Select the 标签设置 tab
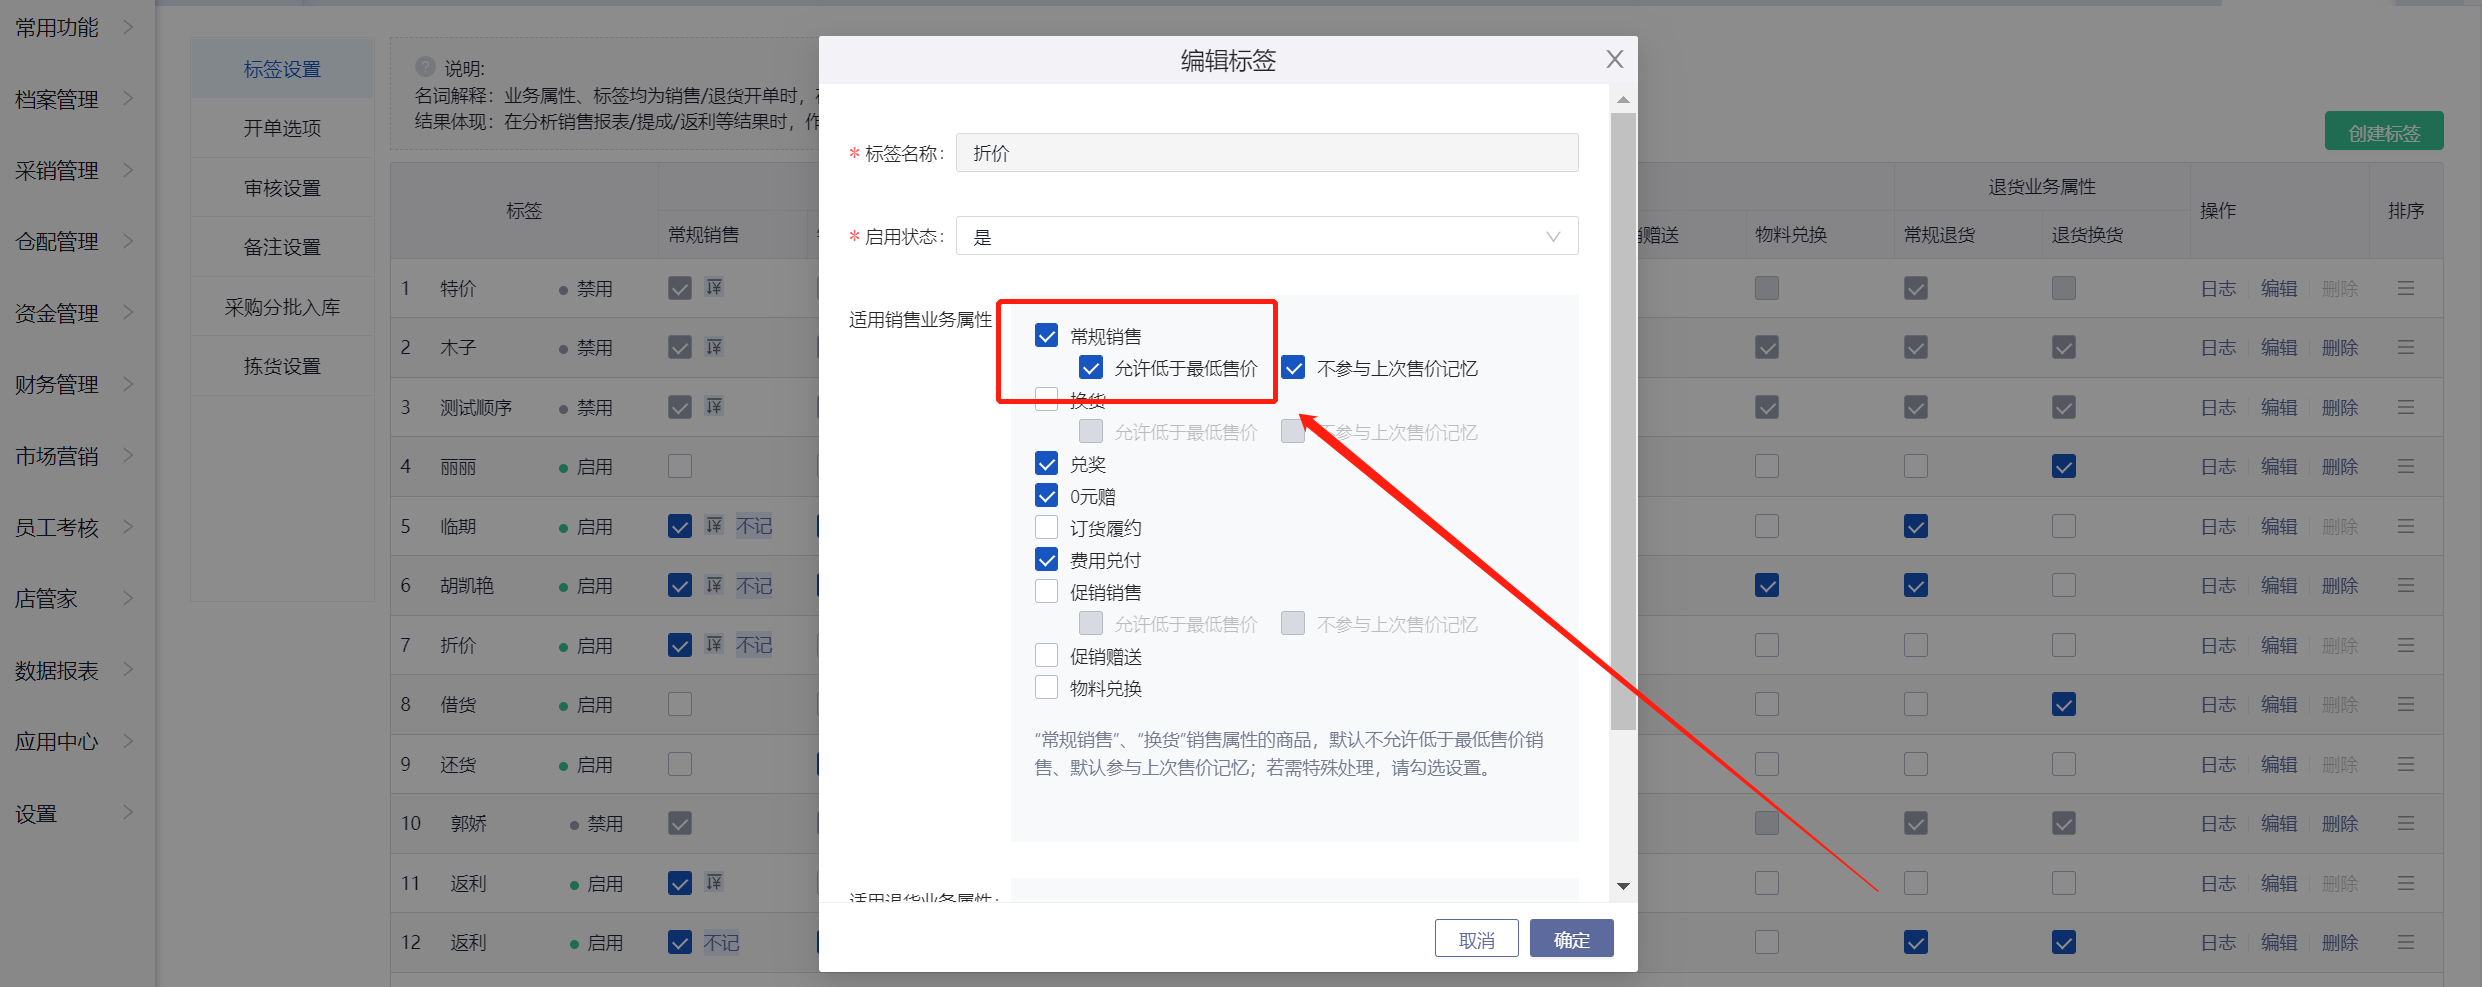Screen dimensions: 2482x987 pyautogui.click(x=282, y=69)
